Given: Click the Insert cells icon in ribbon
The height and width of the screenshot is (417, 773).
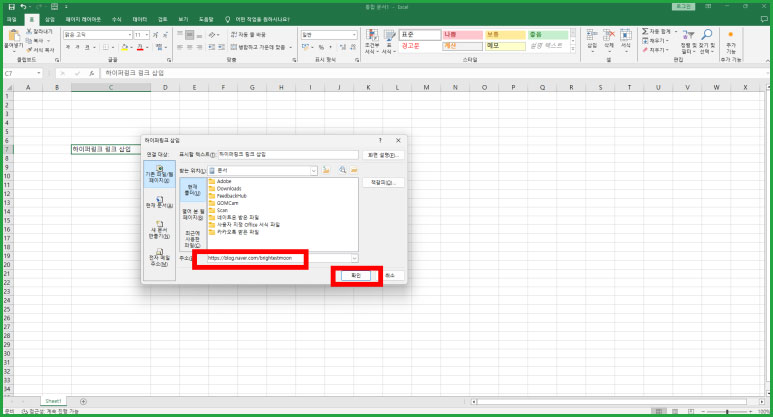Looking at the screenshot, I should (x=592, y=35).
